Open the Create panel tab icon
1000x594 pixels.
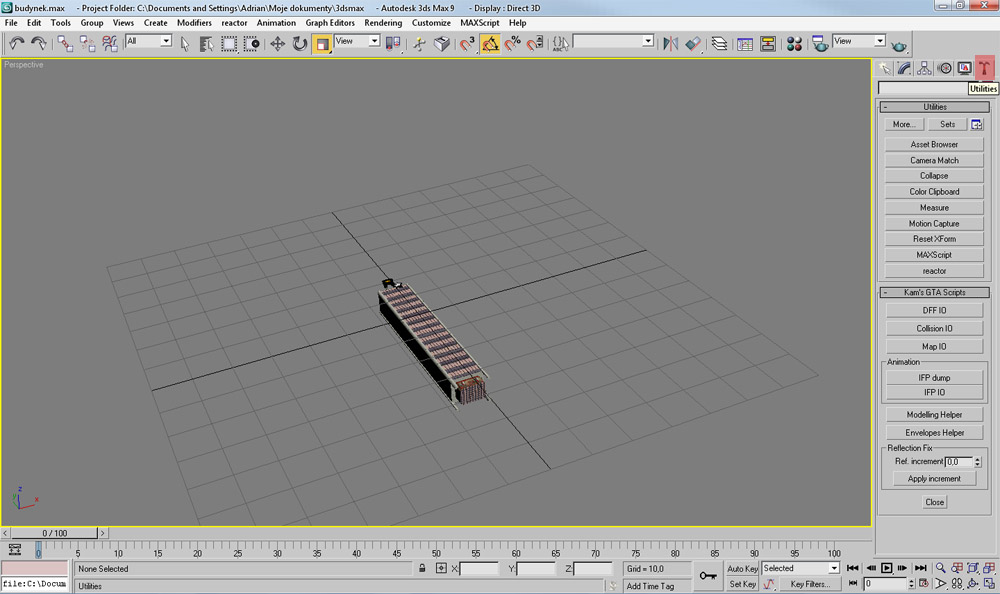pyautogui.click(x=885, y=68)
